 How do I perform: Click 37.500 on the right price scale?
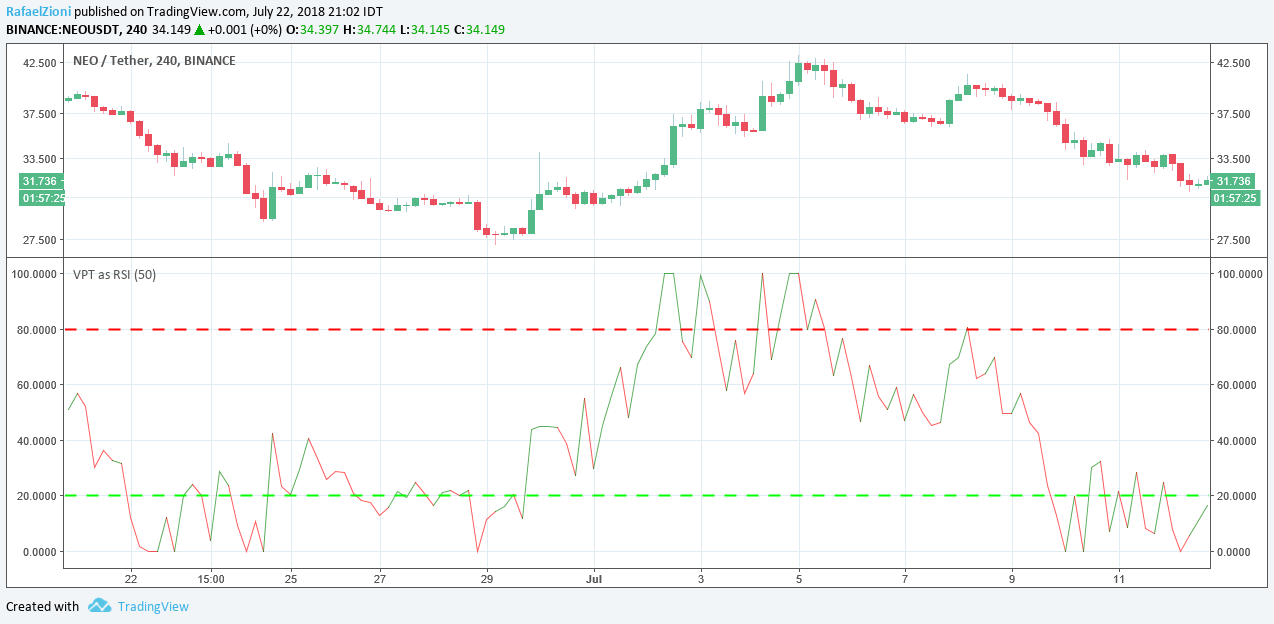(x=1232, y=114)
